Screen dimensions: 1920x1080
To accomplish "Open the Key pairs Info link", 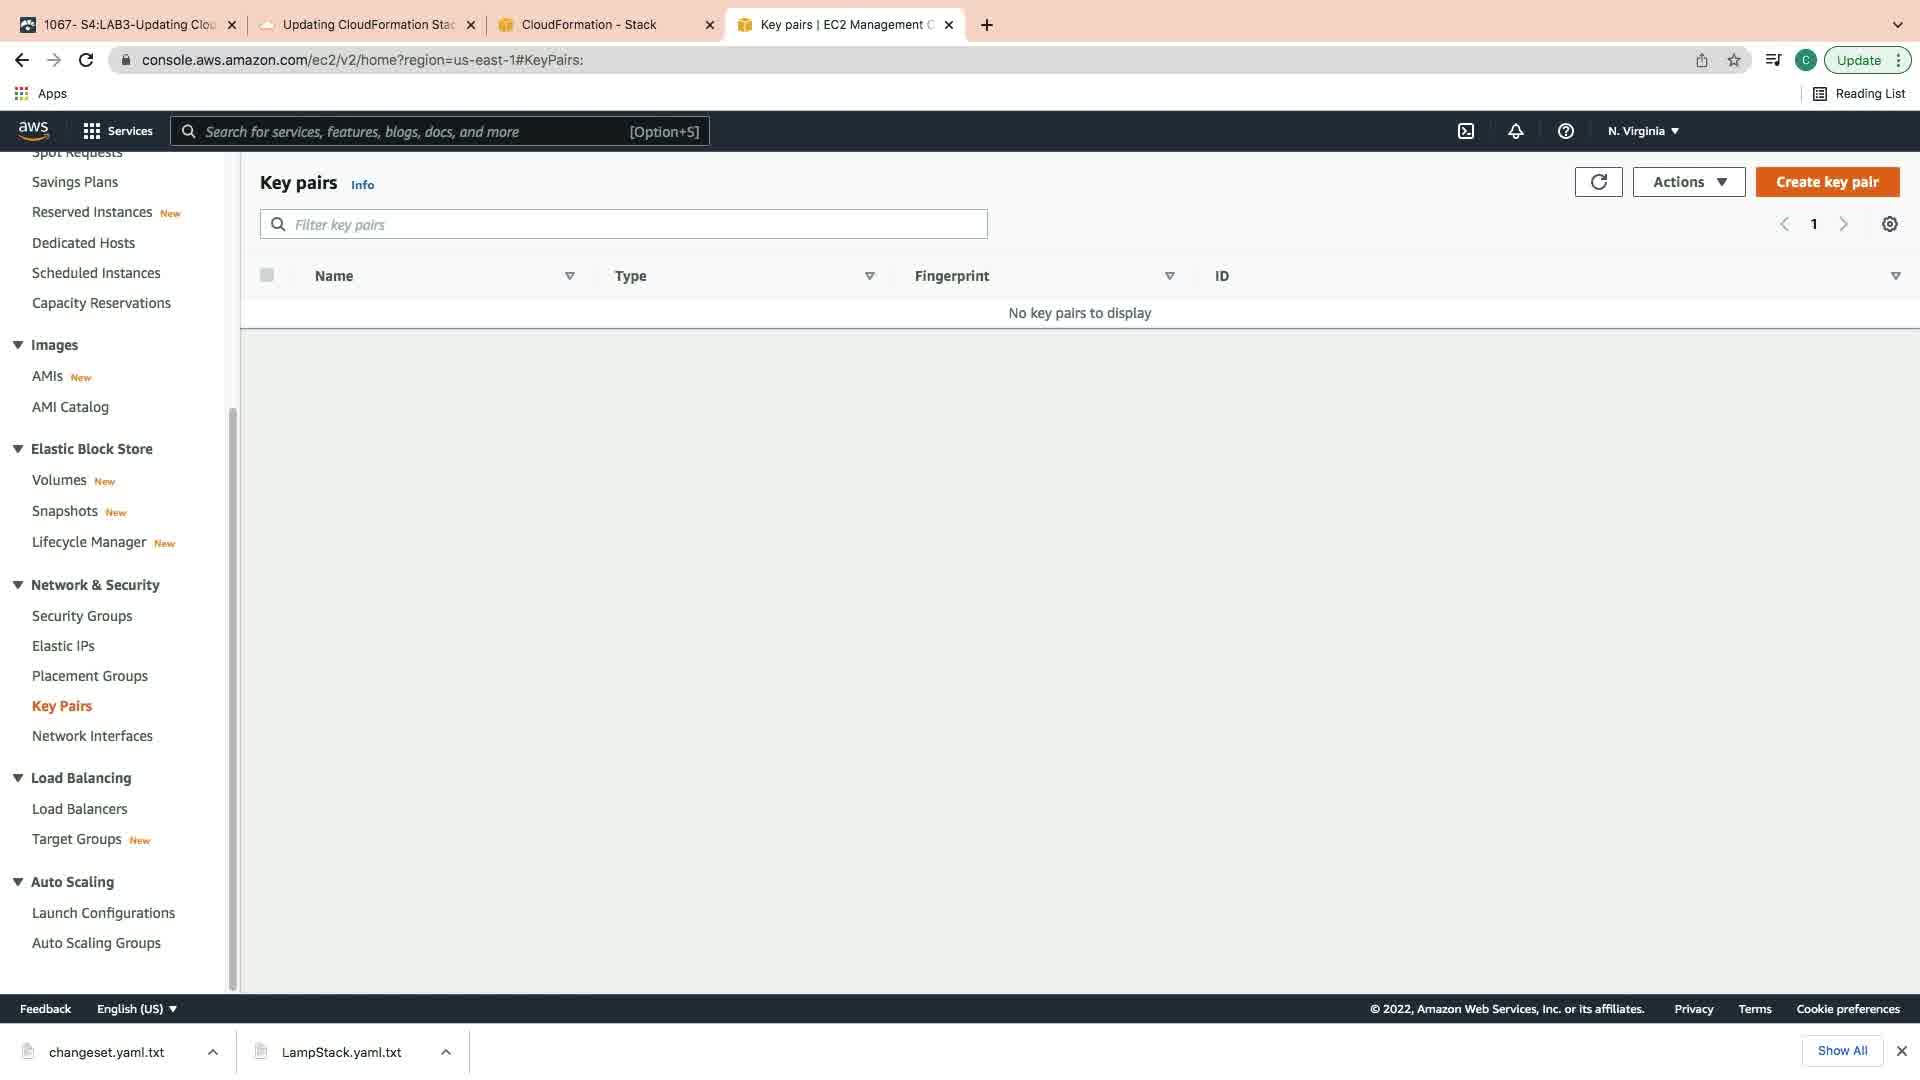I will click(x=362, y=185).
